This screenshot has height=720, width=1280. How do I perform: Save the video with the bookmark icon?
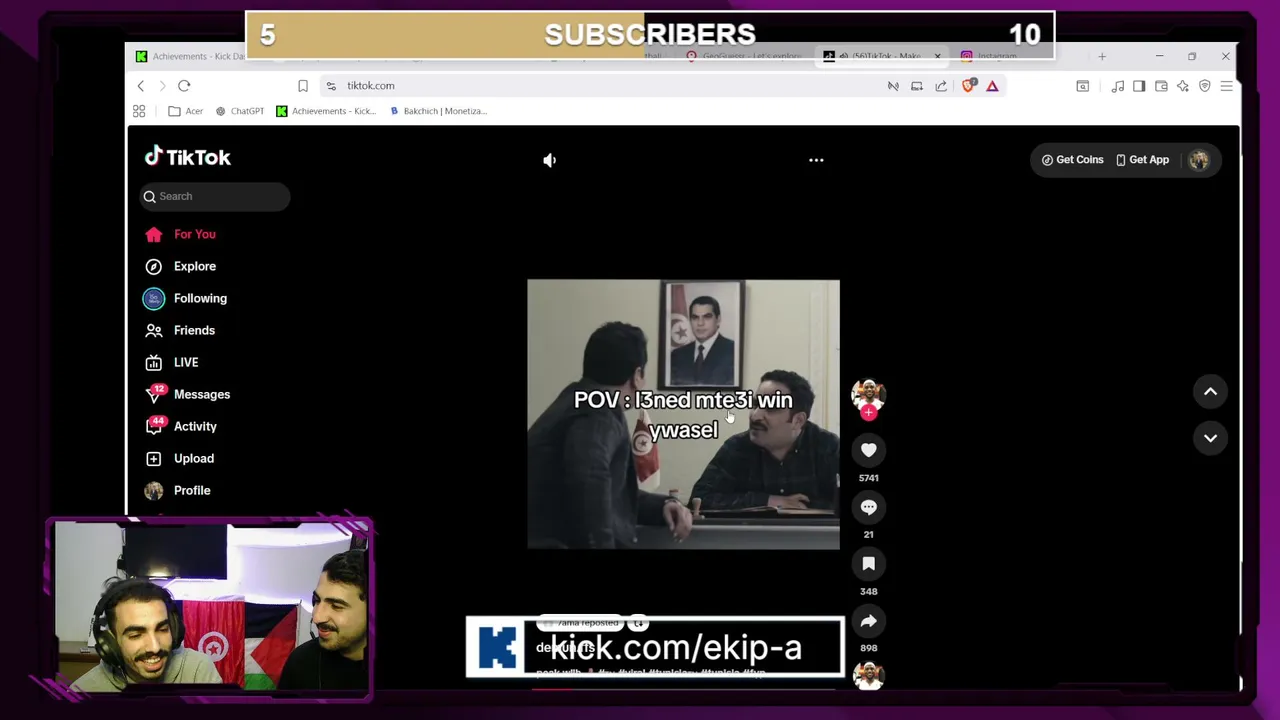click(x=868, y=564)
